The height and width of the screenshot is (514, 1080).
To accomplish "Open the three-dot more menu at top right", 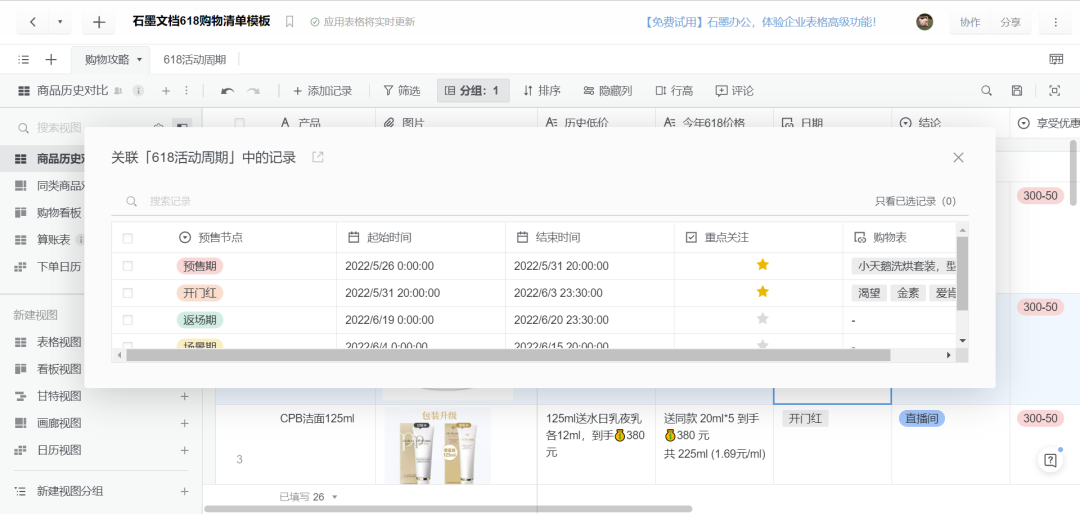I will (1055, 22).
